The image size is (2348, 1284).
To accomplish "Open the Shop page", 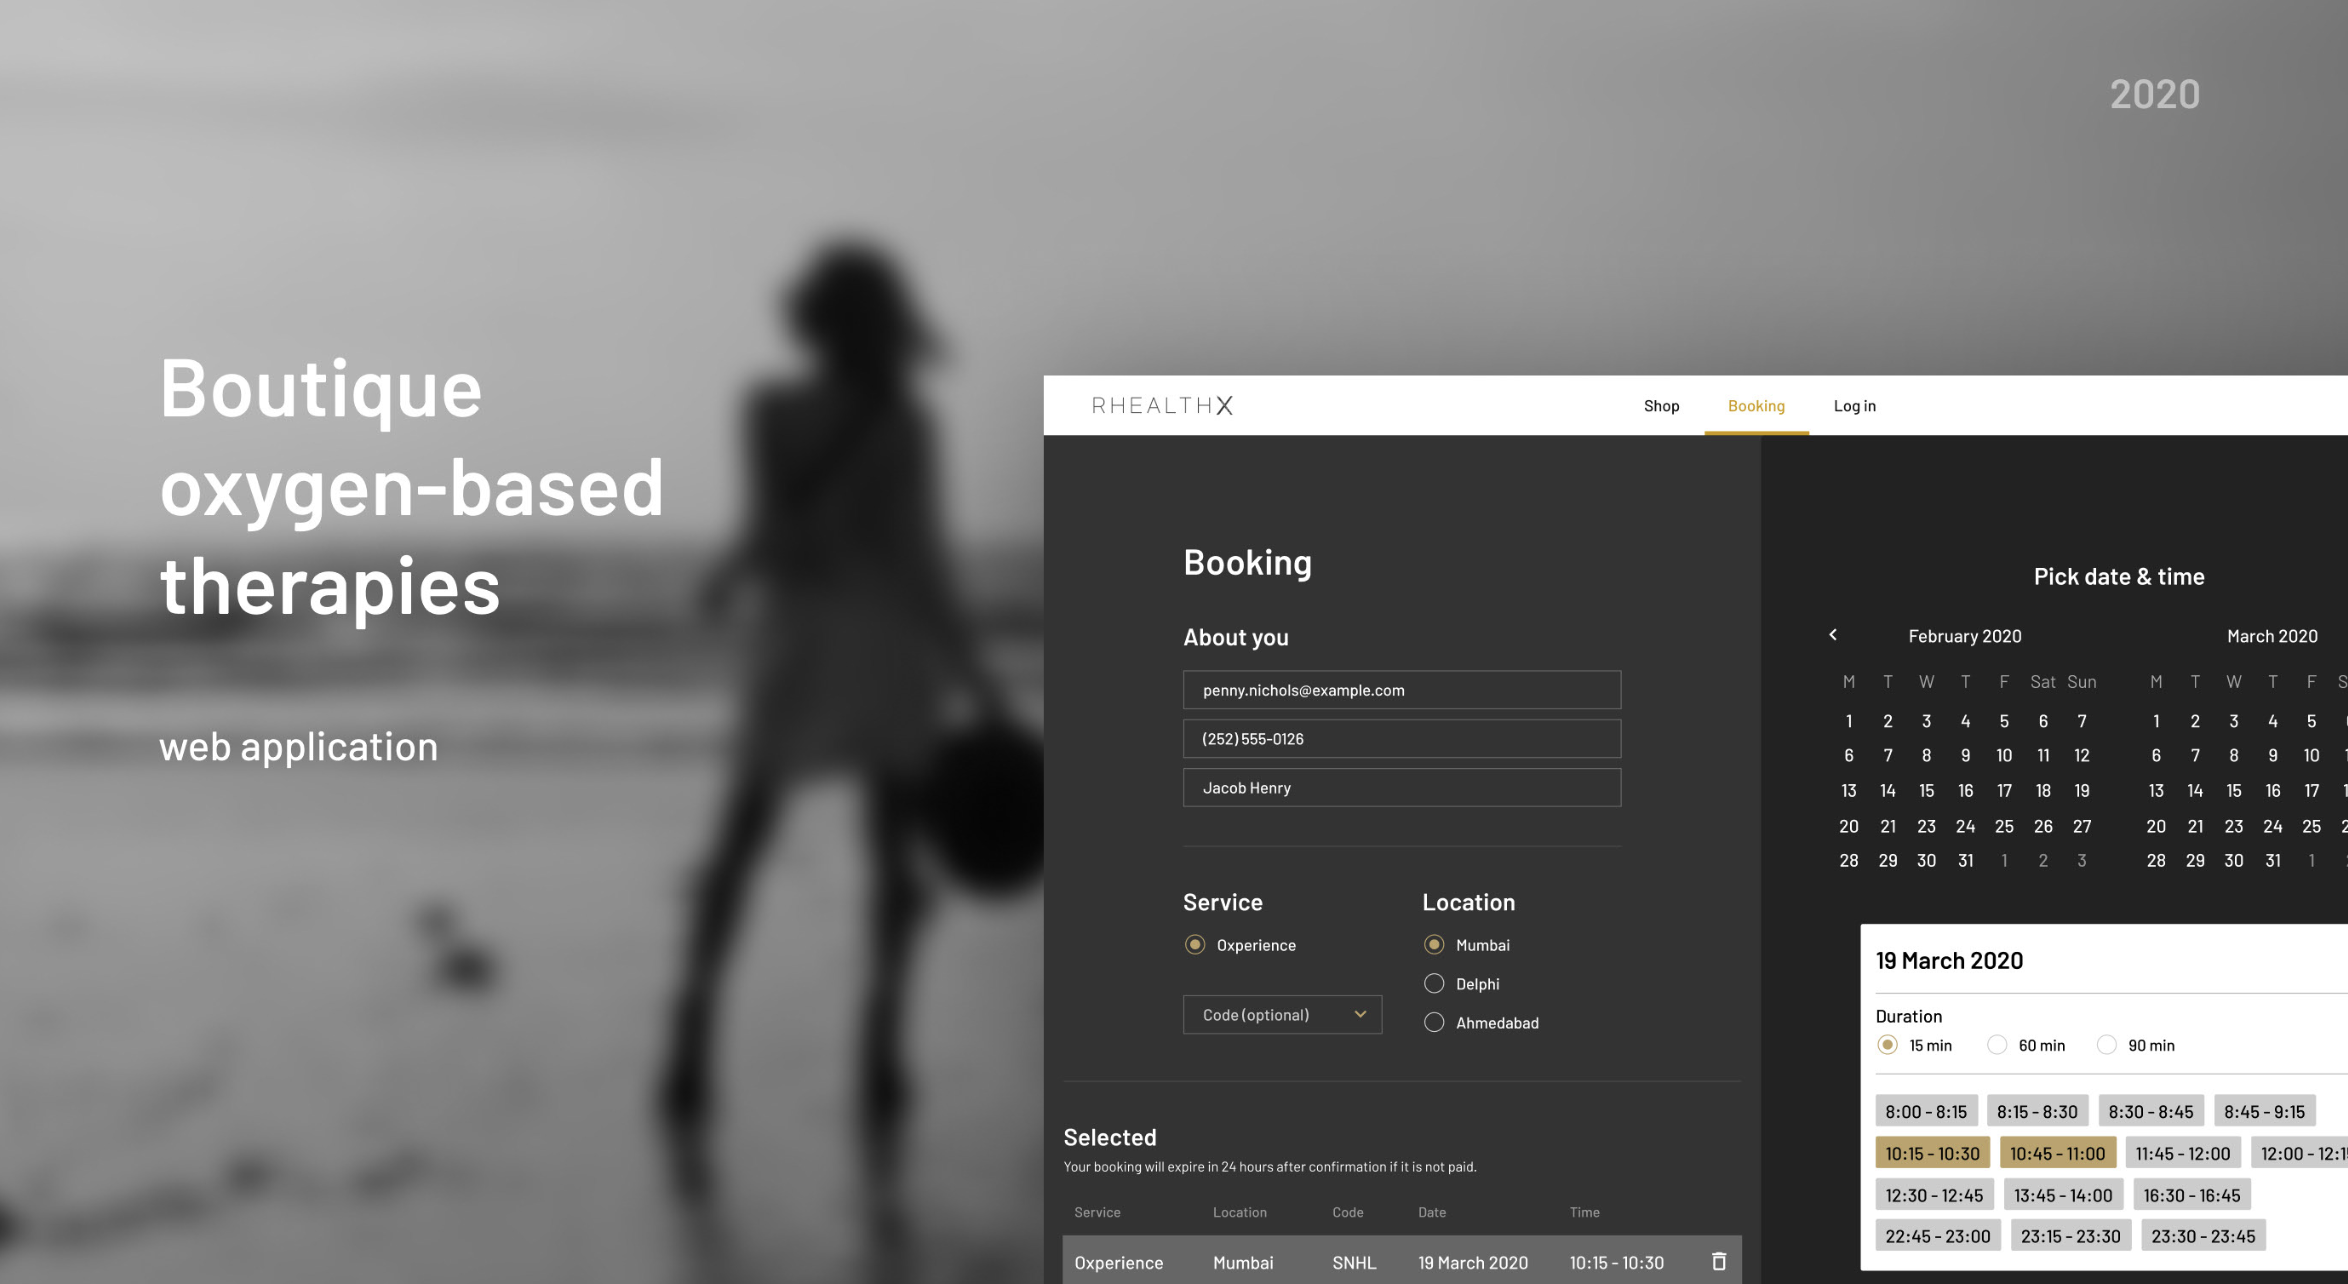I will [1661, 406].
